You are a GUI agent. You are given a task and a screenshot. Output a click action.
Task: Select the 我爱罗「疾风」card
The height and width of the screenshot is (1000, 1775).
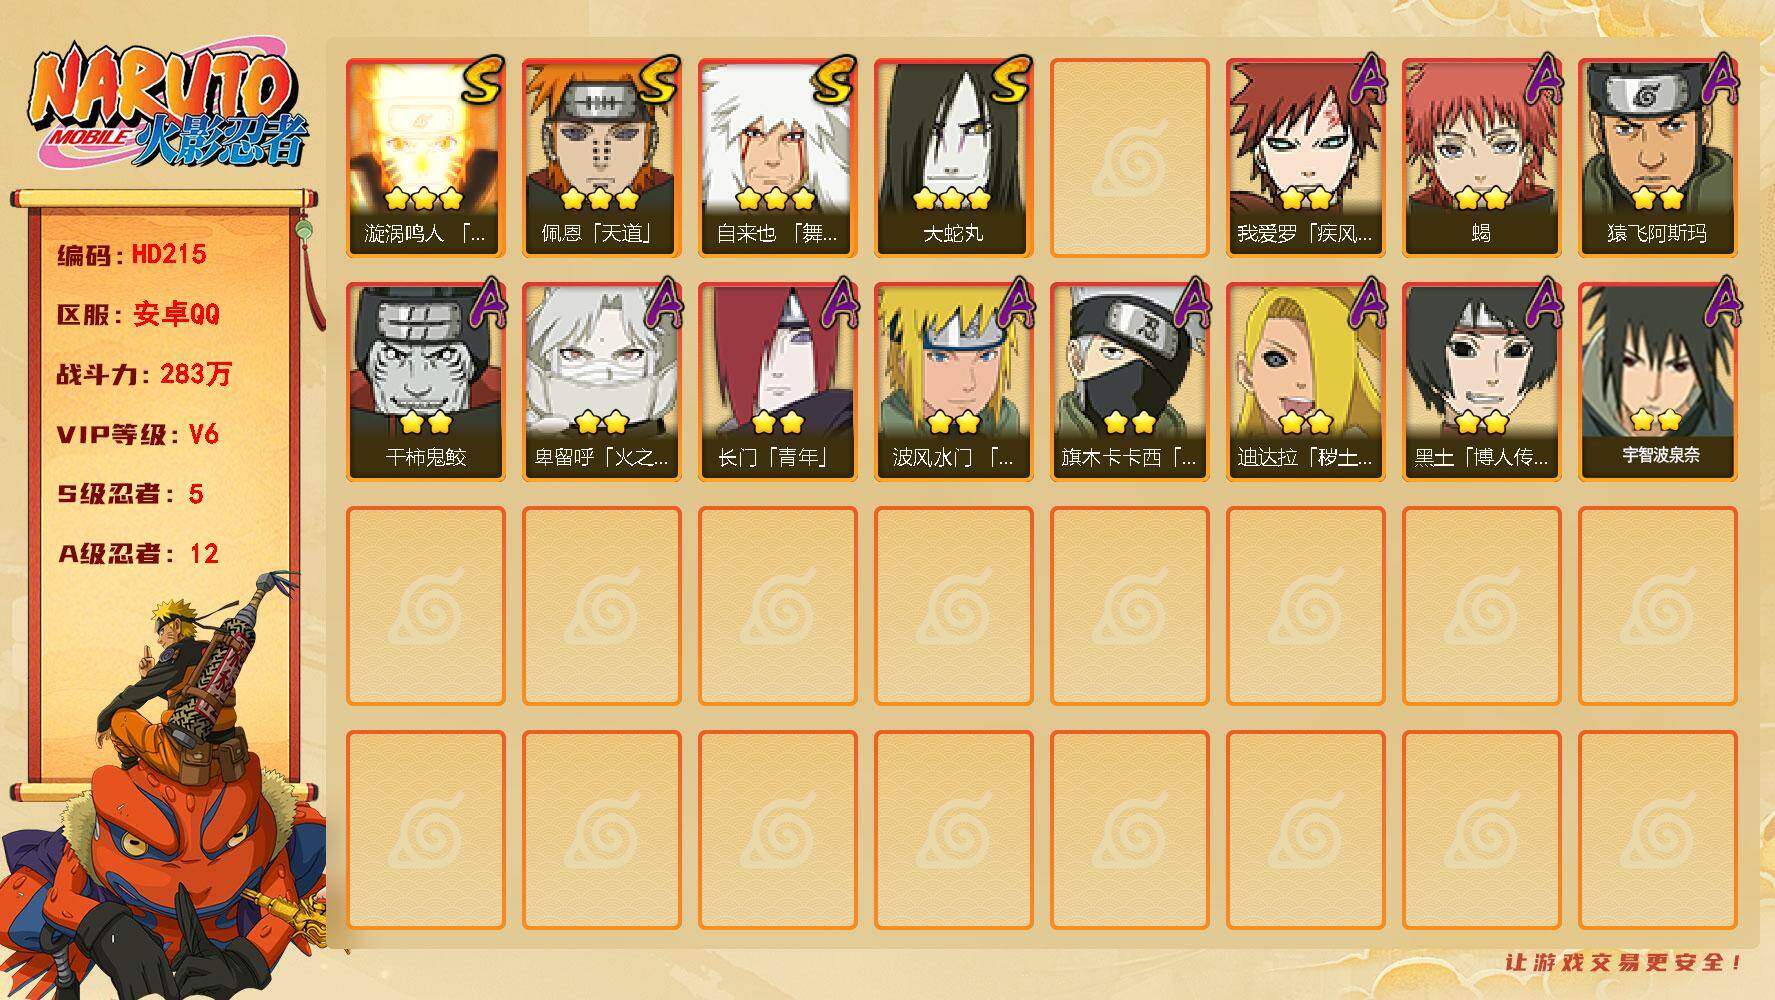pyautogui.click(x=1306, y=158)
